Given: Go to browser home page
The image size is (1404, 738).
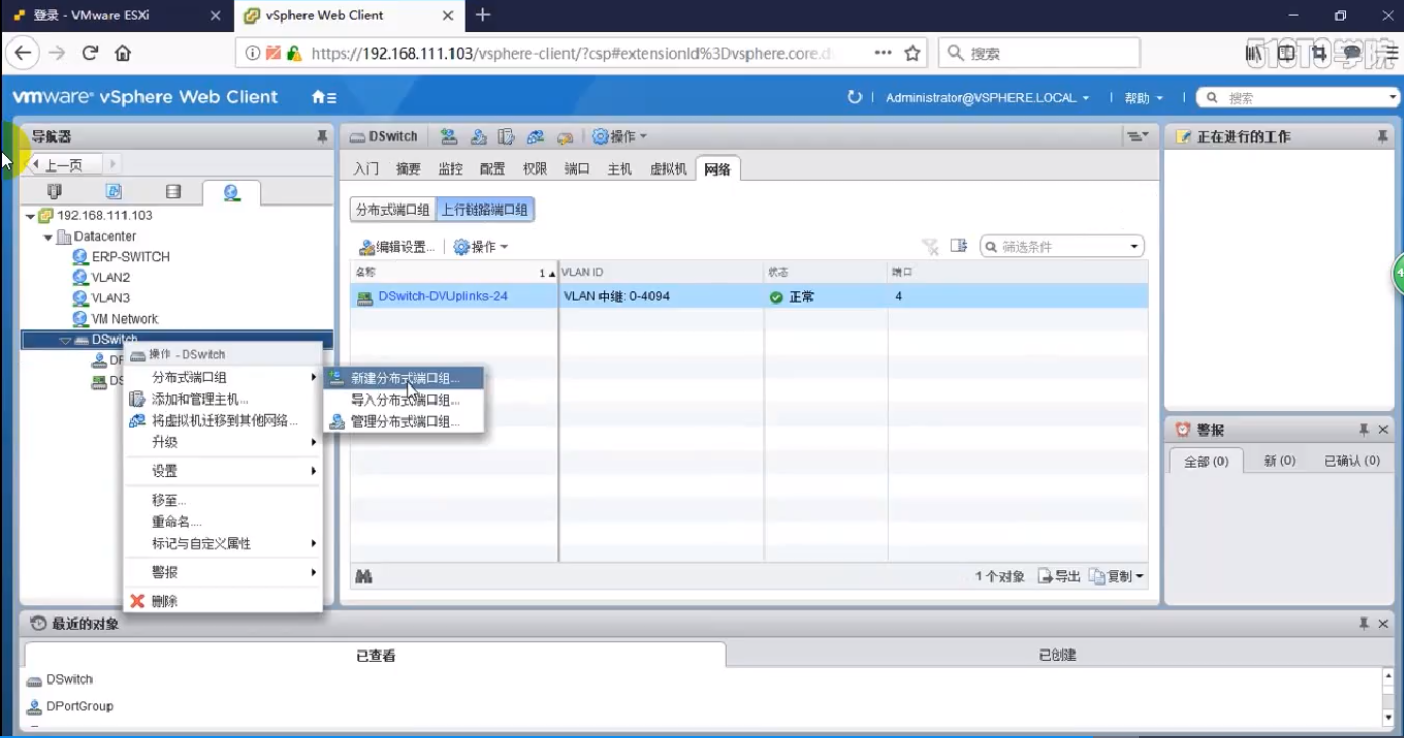Looking at the screenshot, I should click(122, 53).
